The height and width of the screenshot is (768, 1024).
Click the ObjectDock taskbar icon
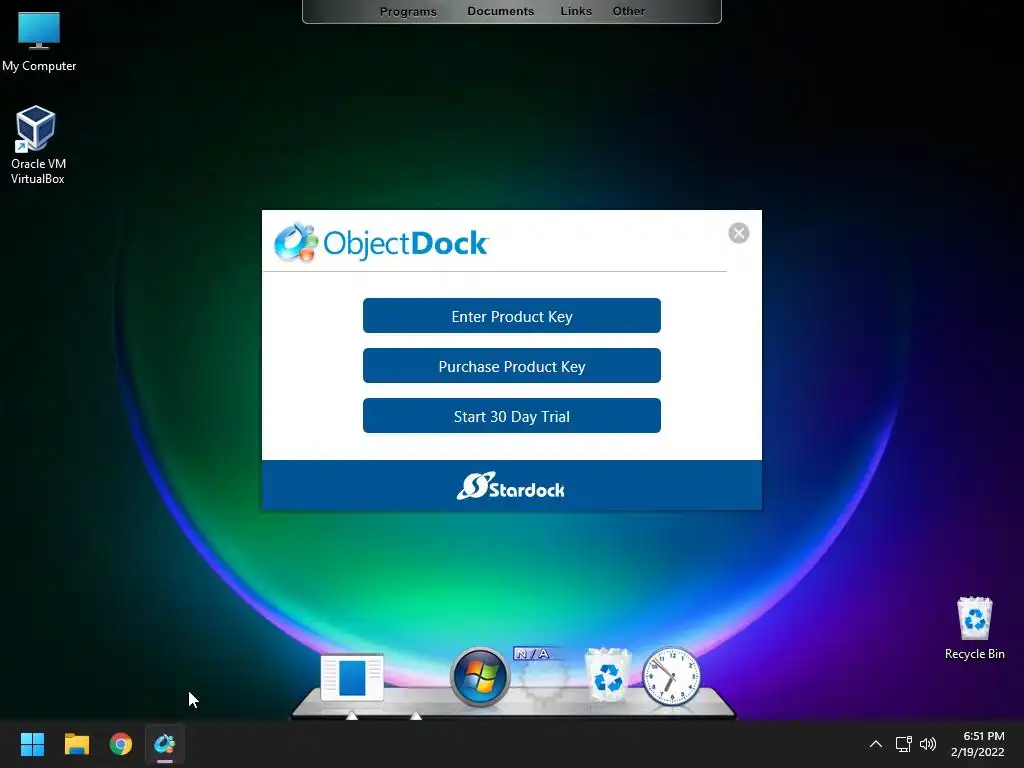coord(165,744)
